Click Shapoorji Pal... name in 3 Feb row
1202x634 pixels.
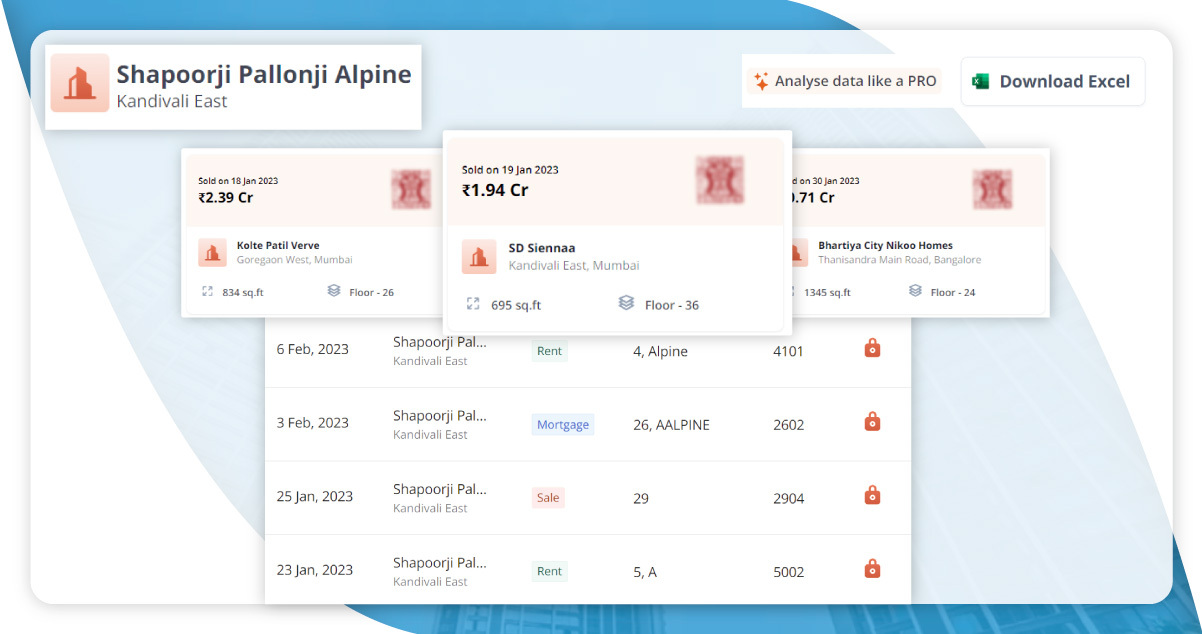coord(440,415)
